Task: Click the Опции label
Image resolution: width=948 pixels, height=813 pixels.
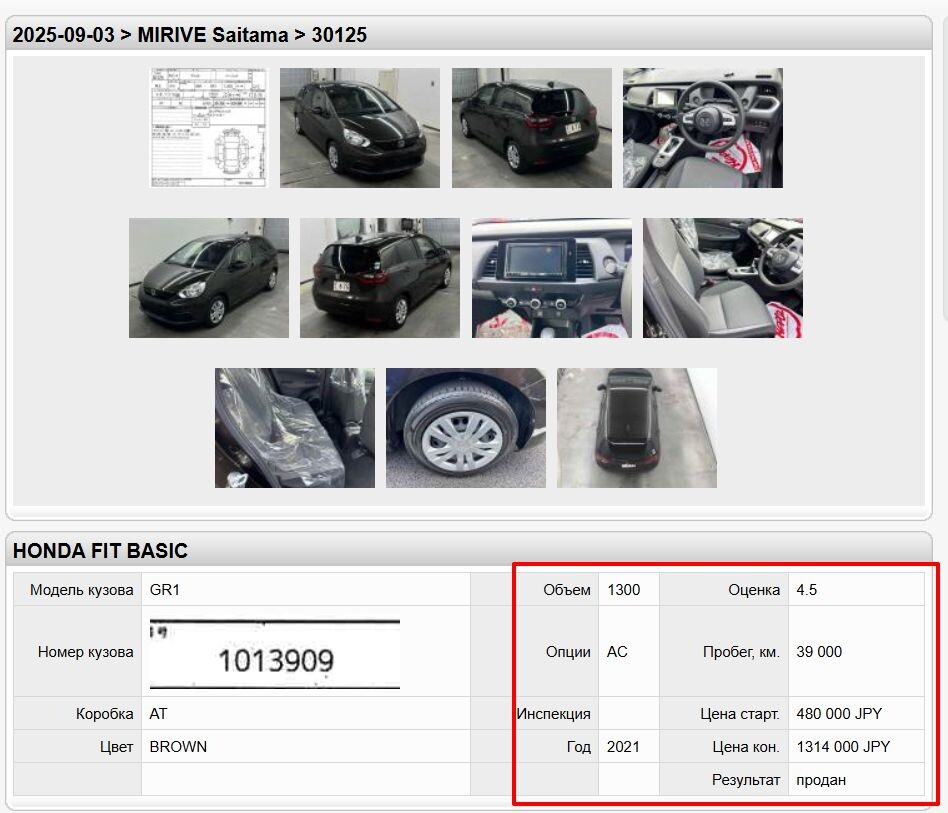Action: [568, 652]
